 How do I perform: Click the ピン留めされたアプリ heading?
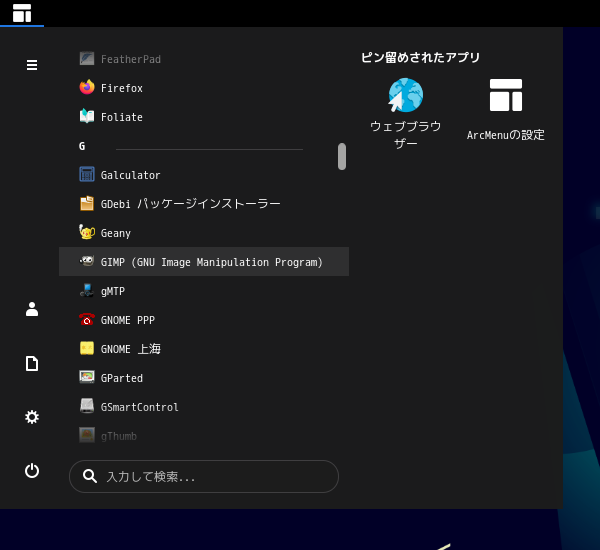(421, 57)
